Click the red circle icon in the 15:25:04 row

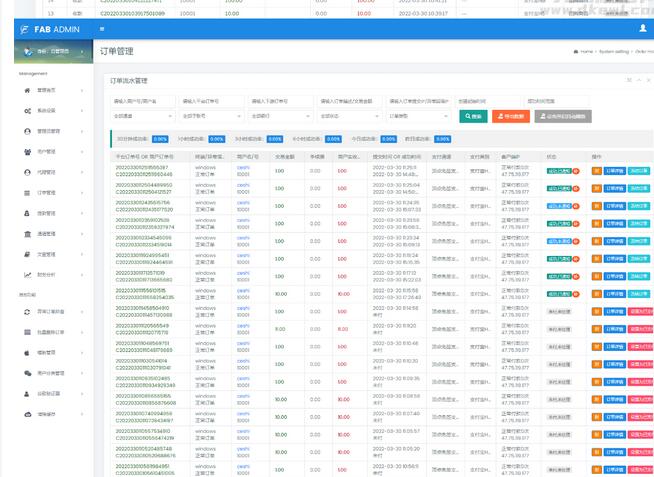[576, 188]
